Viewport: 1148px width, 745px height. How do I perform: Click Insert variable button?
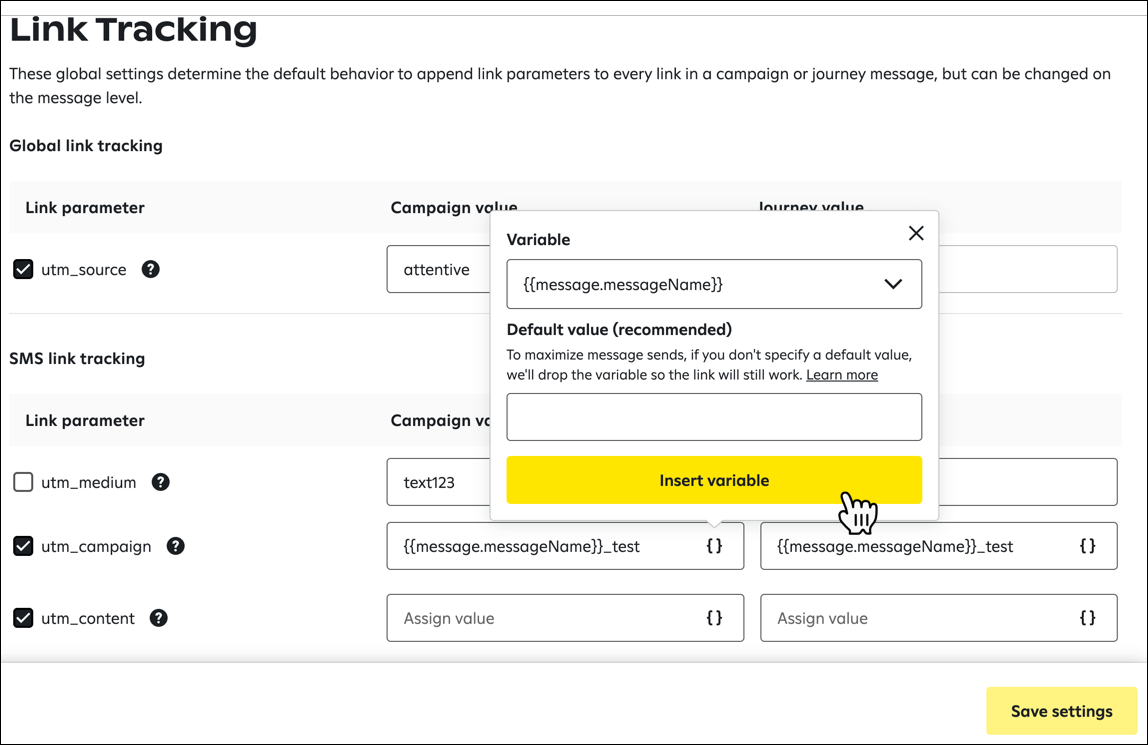[714, 480]
